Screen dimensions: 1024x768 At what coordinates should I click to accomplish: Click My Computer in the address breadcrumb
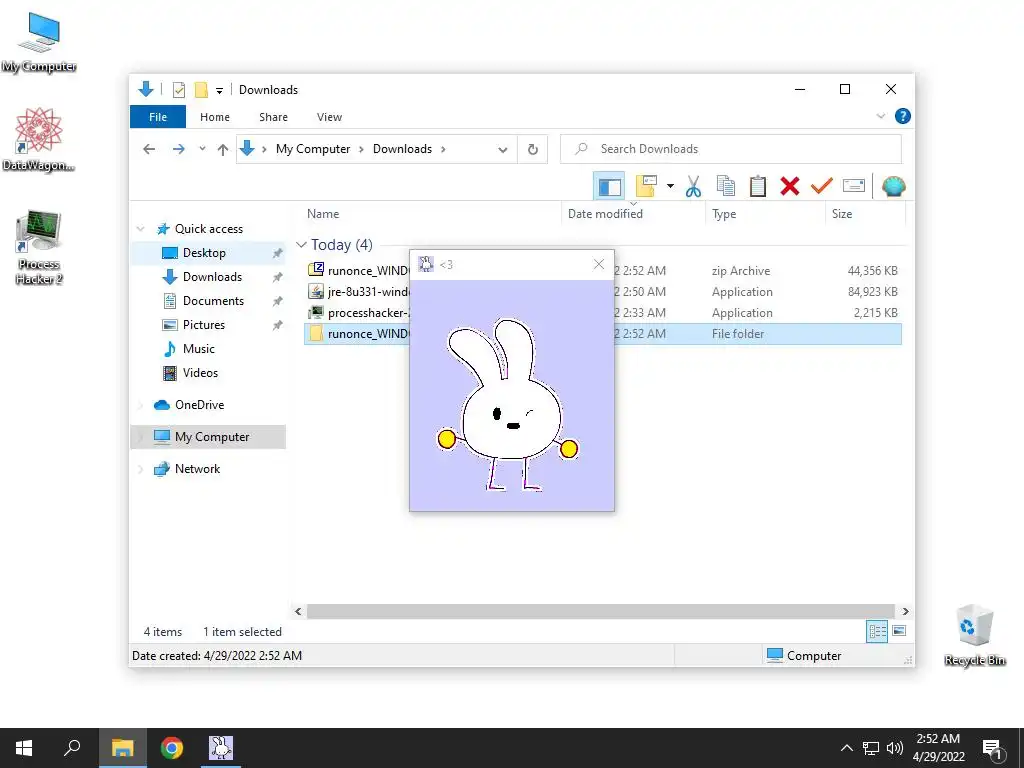coord(313,149)
